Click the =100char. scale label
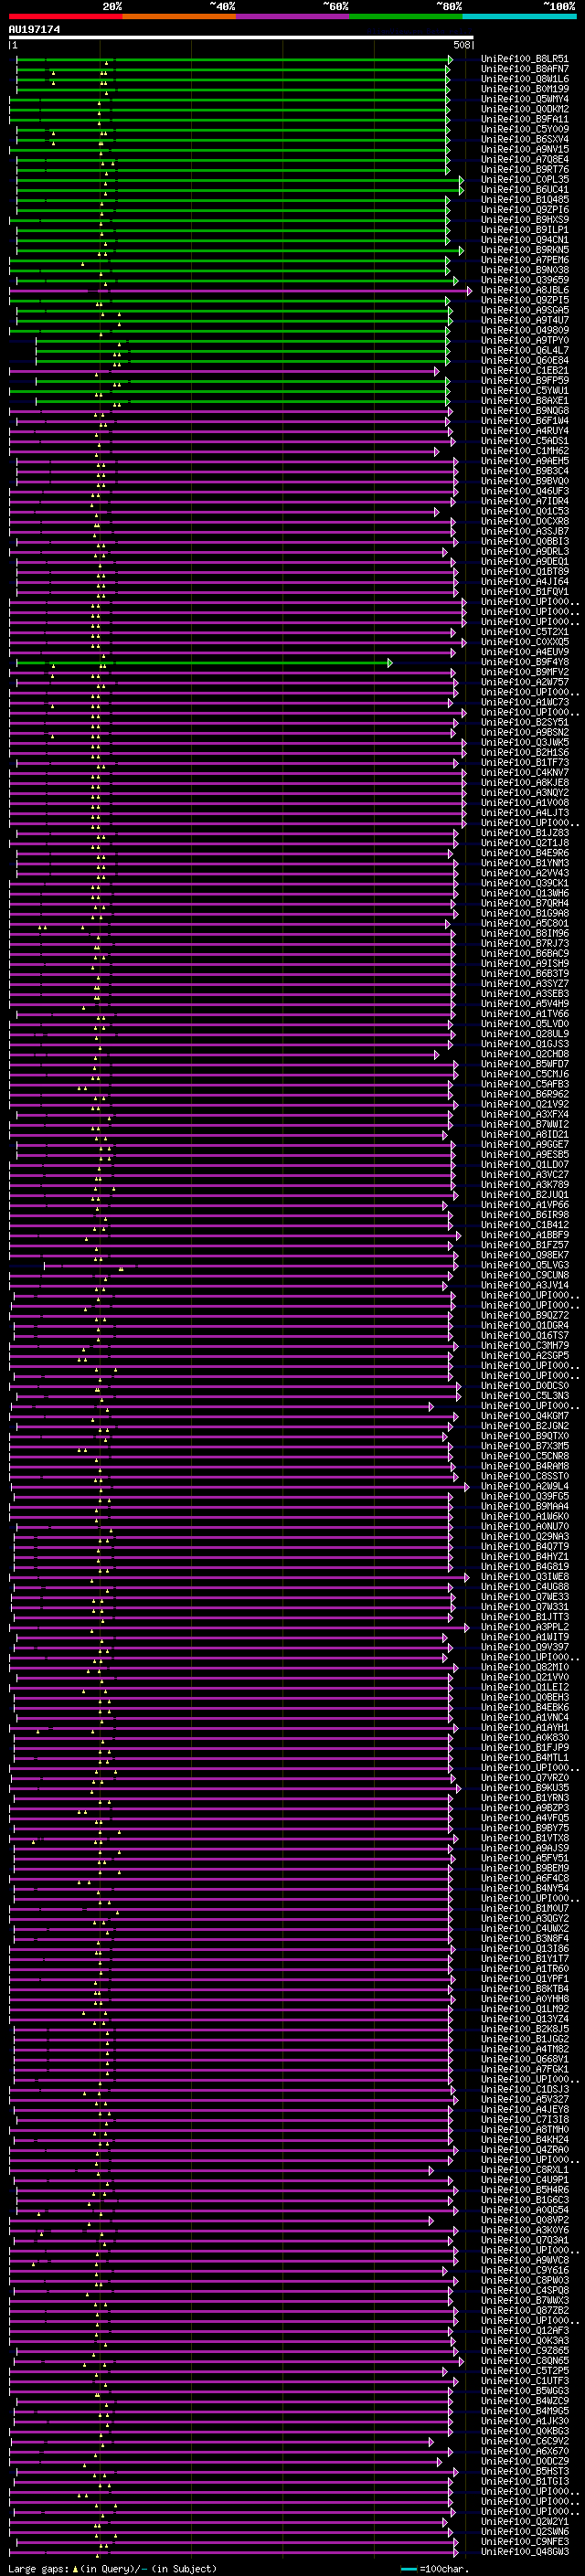Viewport: 585px width, 2576px height. point(444,2568)
